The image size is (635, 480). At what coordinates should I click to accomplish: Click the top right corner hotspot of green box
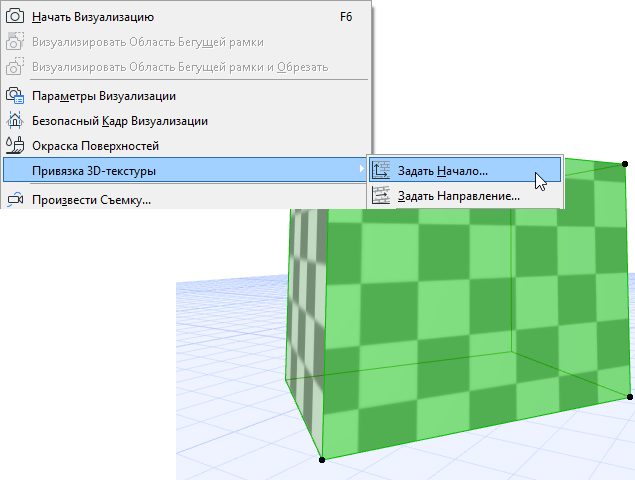pos(625,164)
